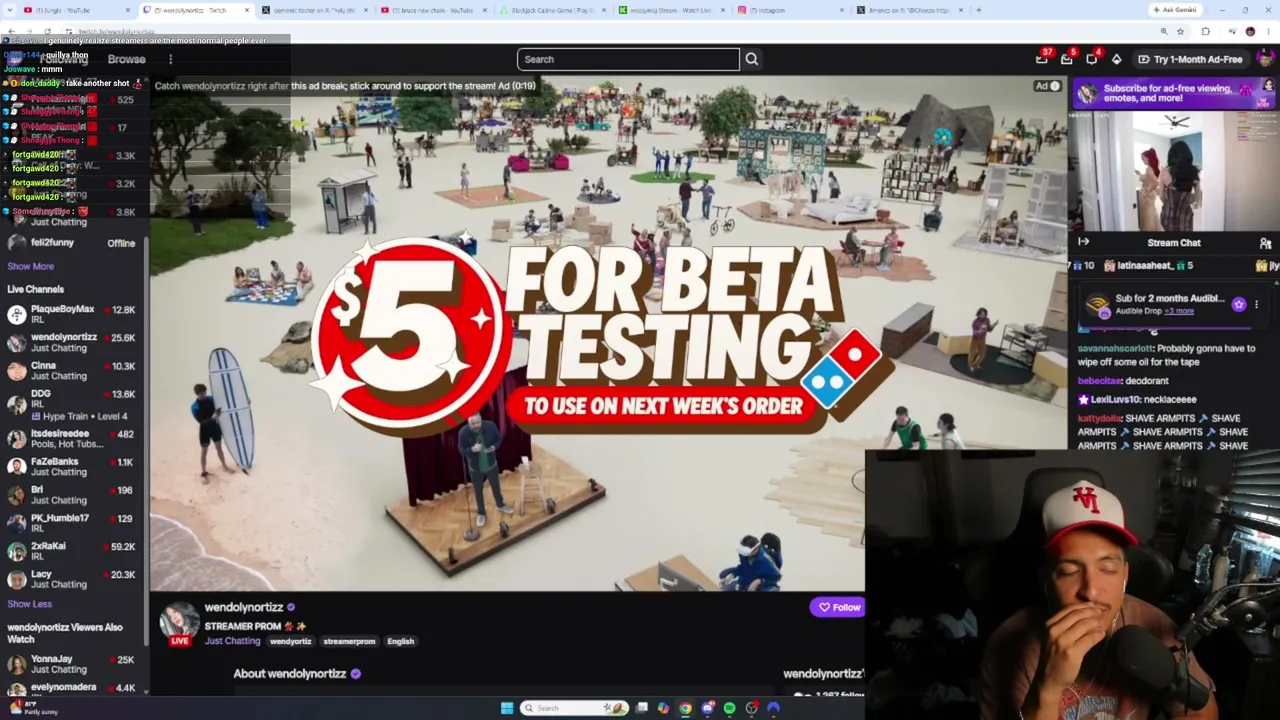
Task: Open FaZeBanks live channel avatar
Action: click(16, 467)
